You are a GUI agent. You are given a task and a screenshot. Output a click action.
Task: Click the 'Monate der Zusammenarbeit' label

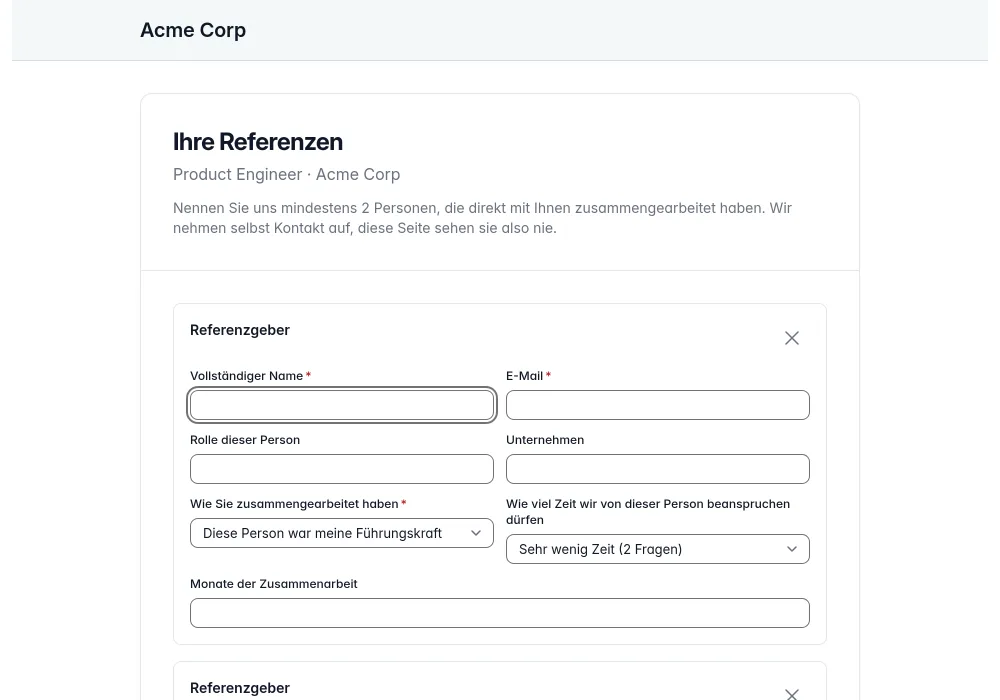274,584
